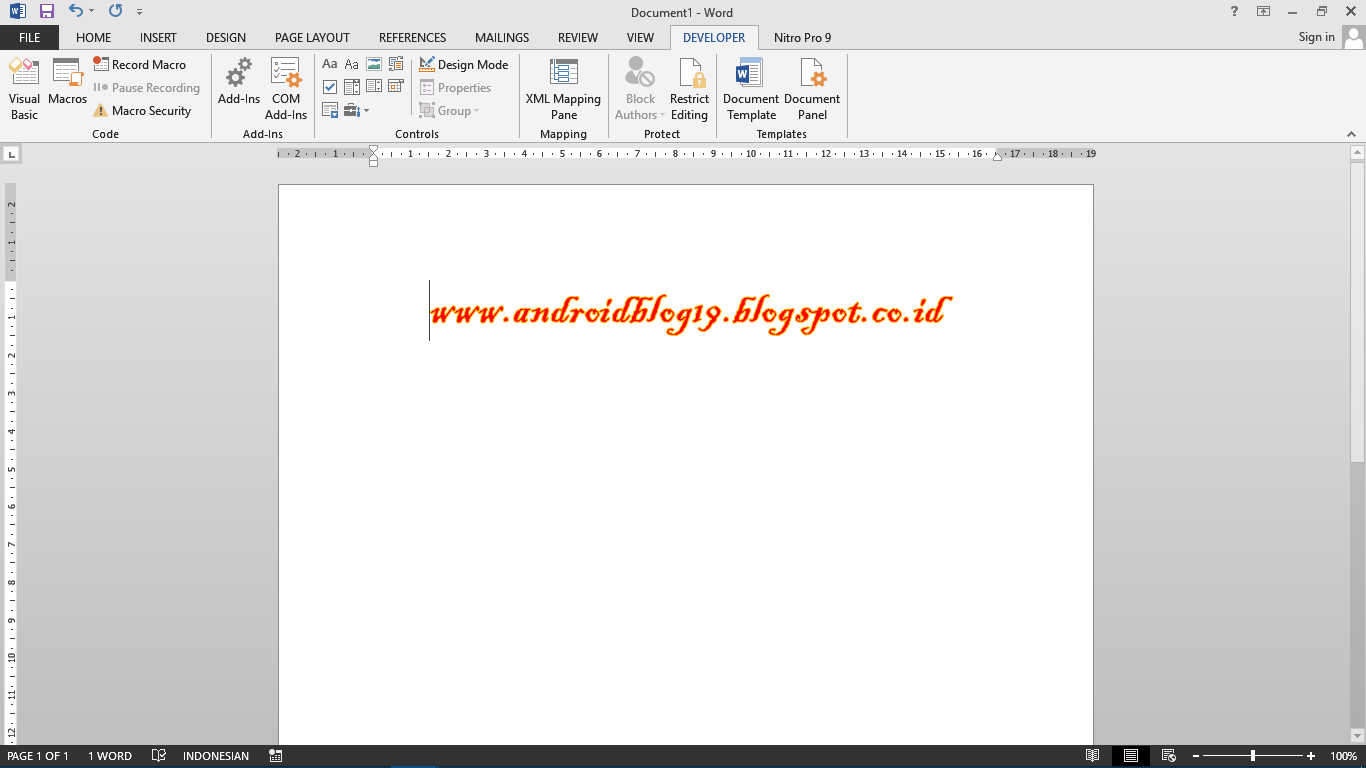Click Macro Security in Code group

pos(146,110)
